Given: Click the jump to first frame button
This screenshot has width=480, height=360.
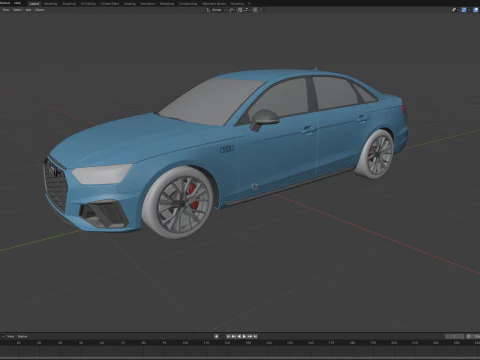Looking at the screenshot, I should [x=229, y=337].
